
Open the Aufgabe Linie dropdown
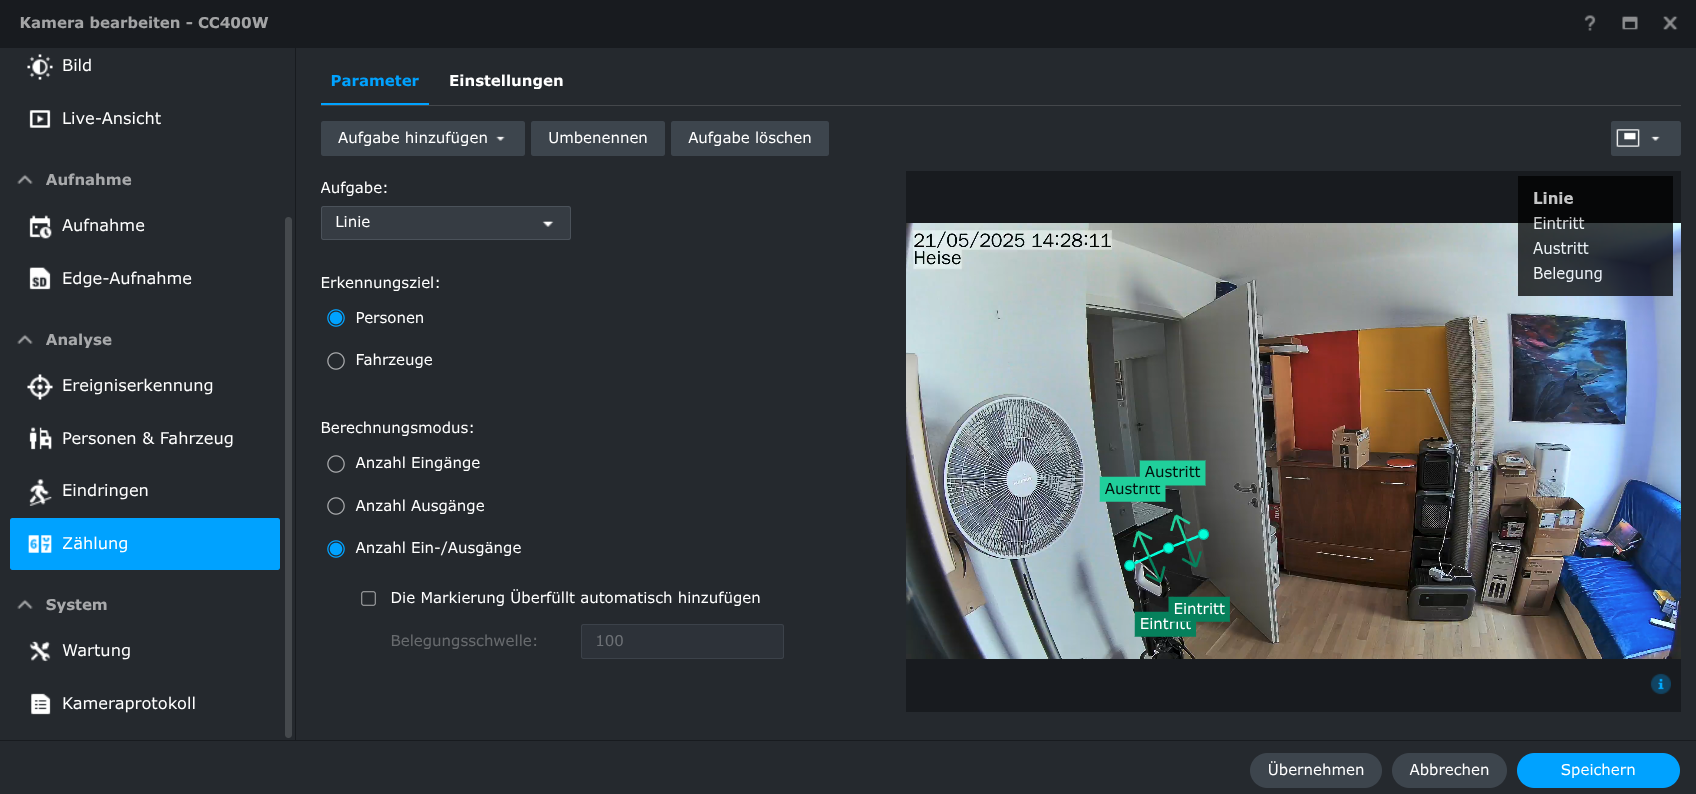point(445,223)
